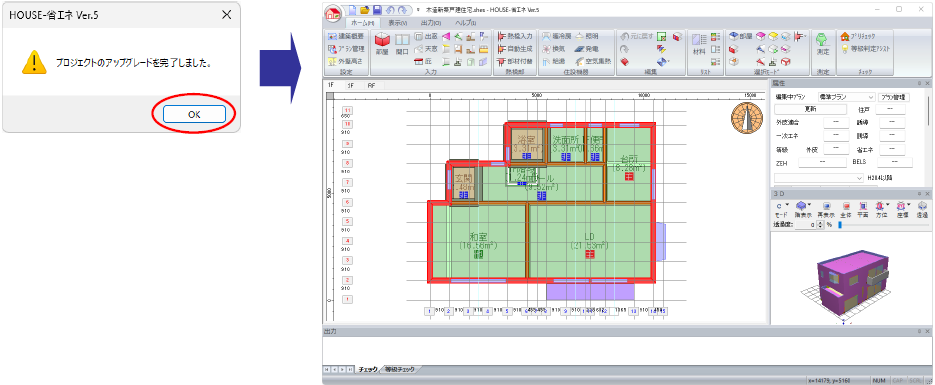The image size is (935, 385).
Task: Toggle the pin on the 属性 panel
Action: coord(919,83)
